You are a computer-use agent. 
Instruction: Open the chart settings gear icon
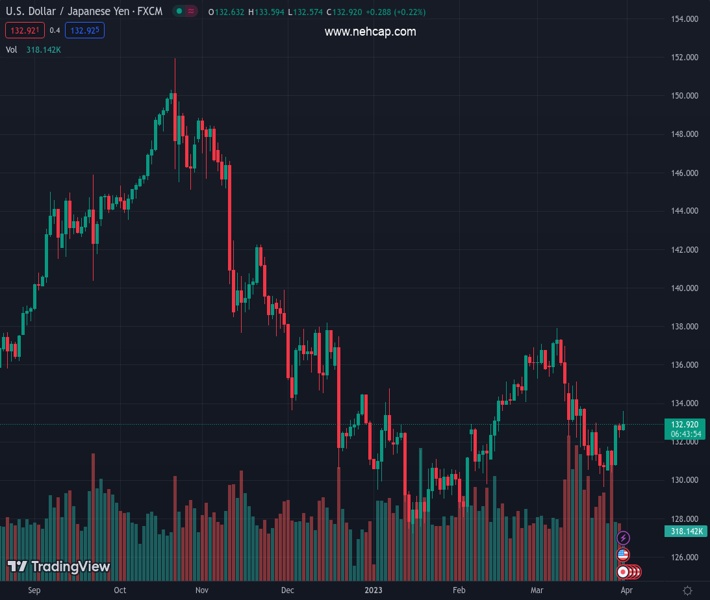pos(687,591)
